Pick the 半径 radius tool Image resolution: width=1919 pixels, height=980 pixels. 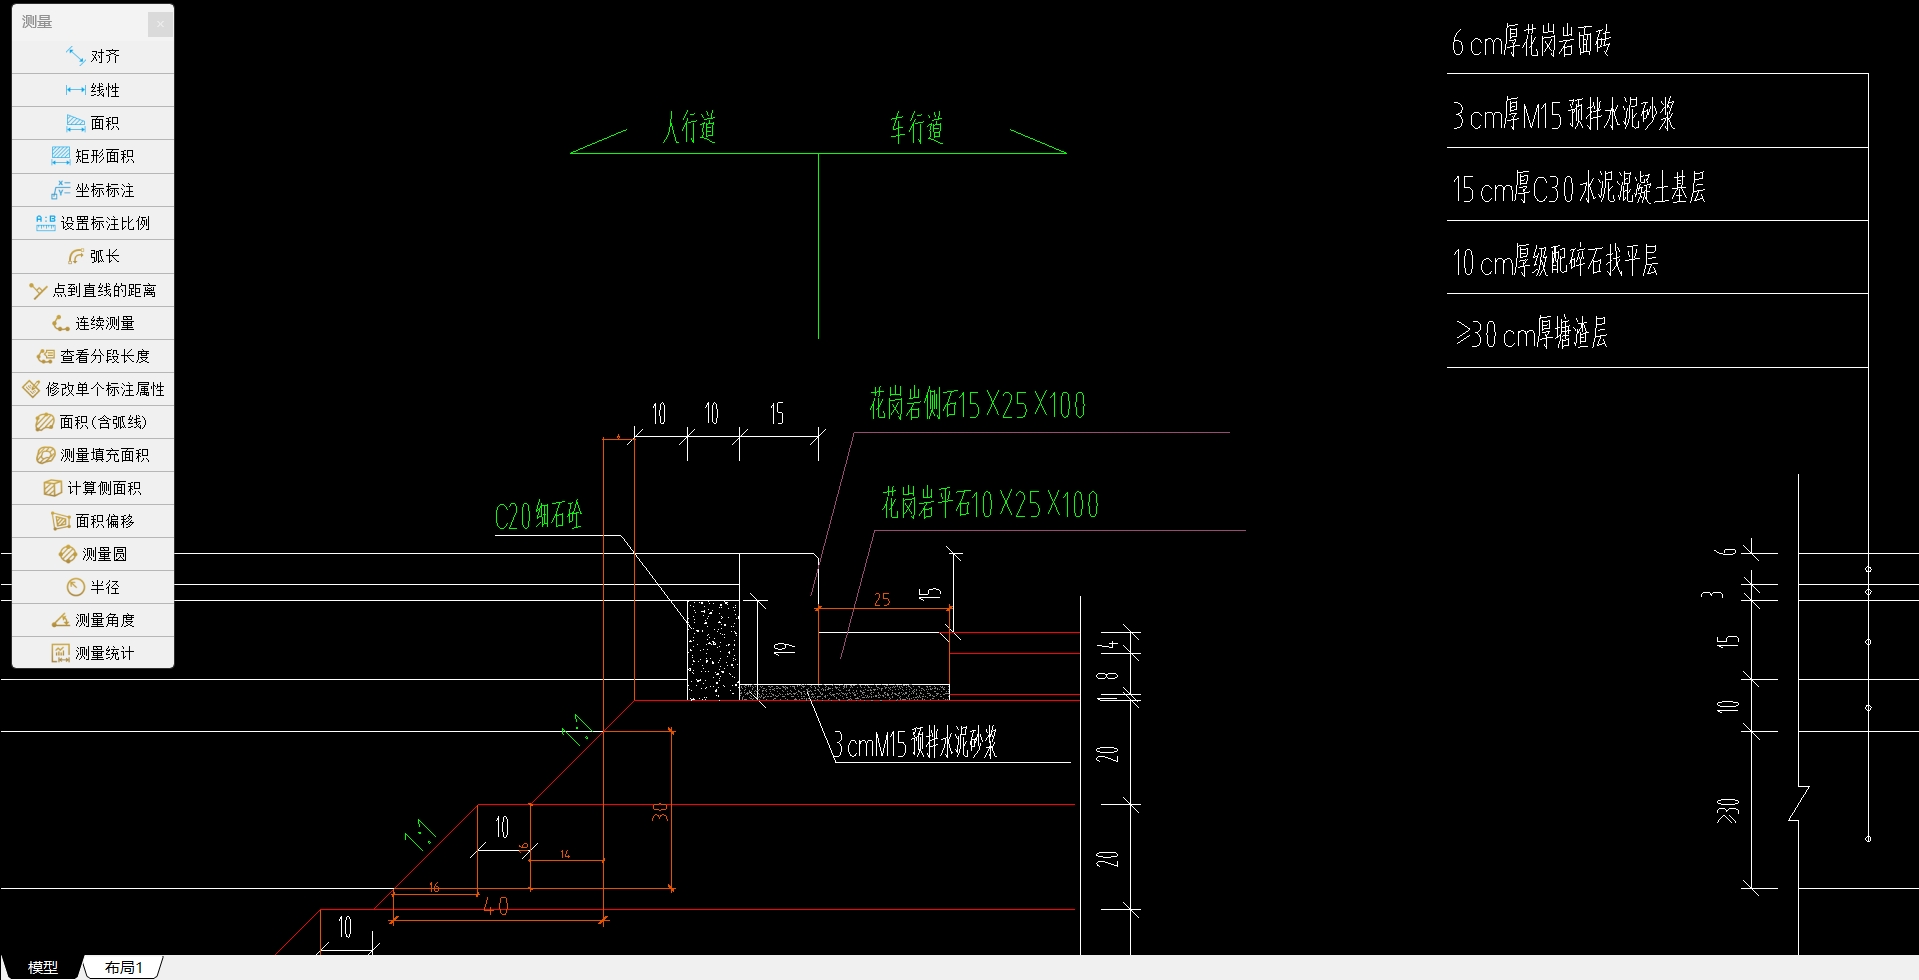(x=93, y=587)
